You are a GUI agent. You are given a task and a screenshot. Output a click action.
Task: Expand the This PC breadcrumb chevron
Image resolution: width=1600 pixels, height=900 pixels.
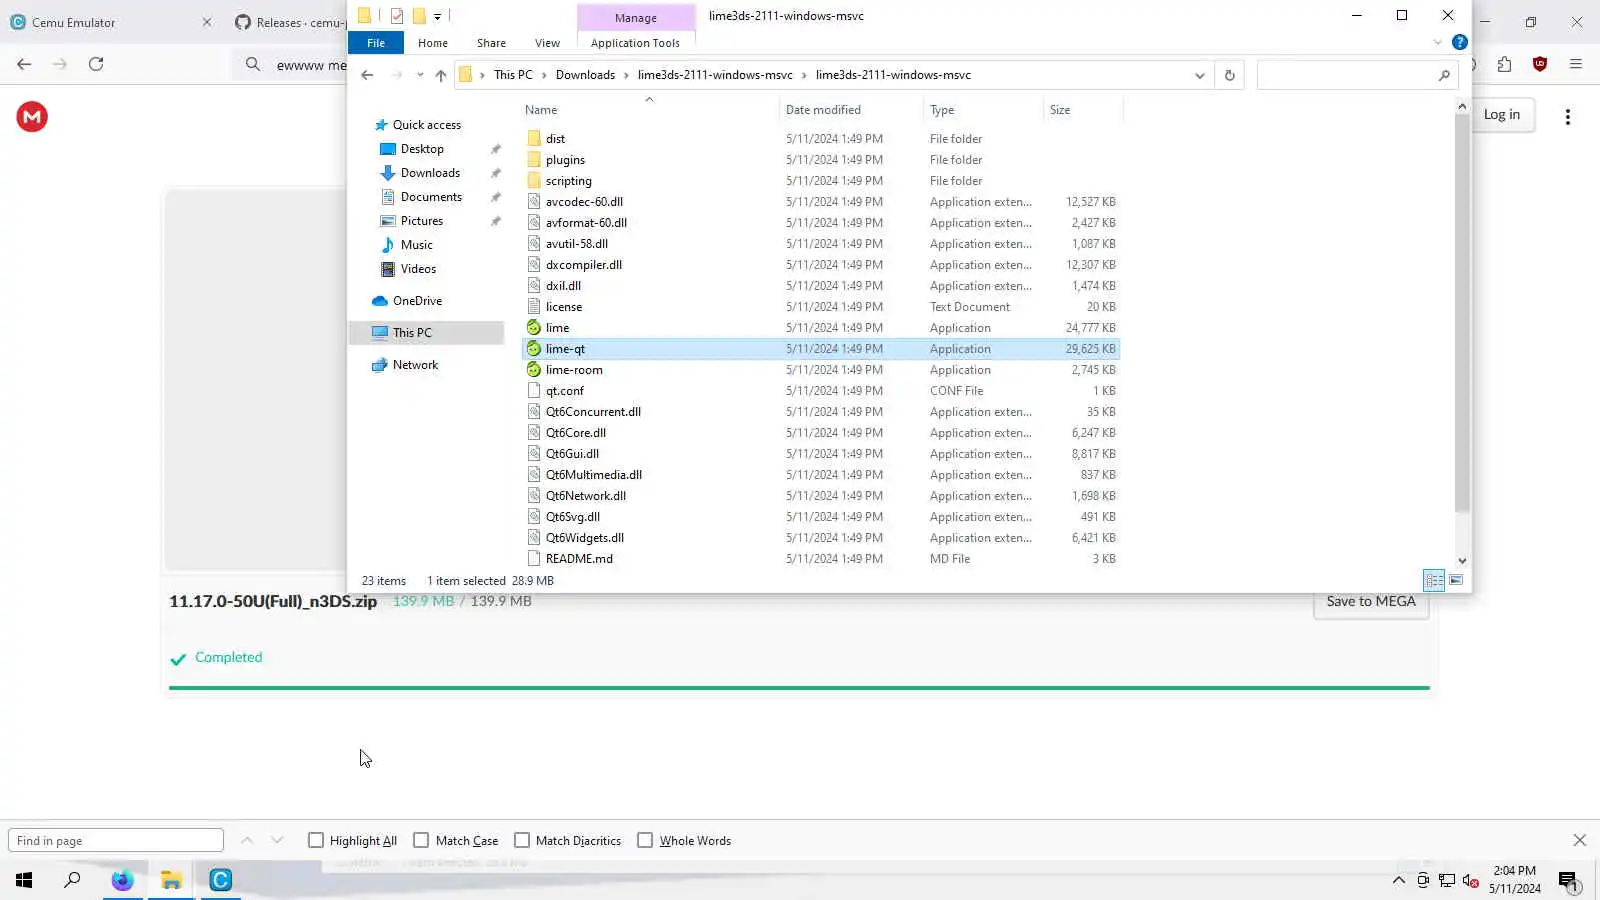[x=545, y=75]
